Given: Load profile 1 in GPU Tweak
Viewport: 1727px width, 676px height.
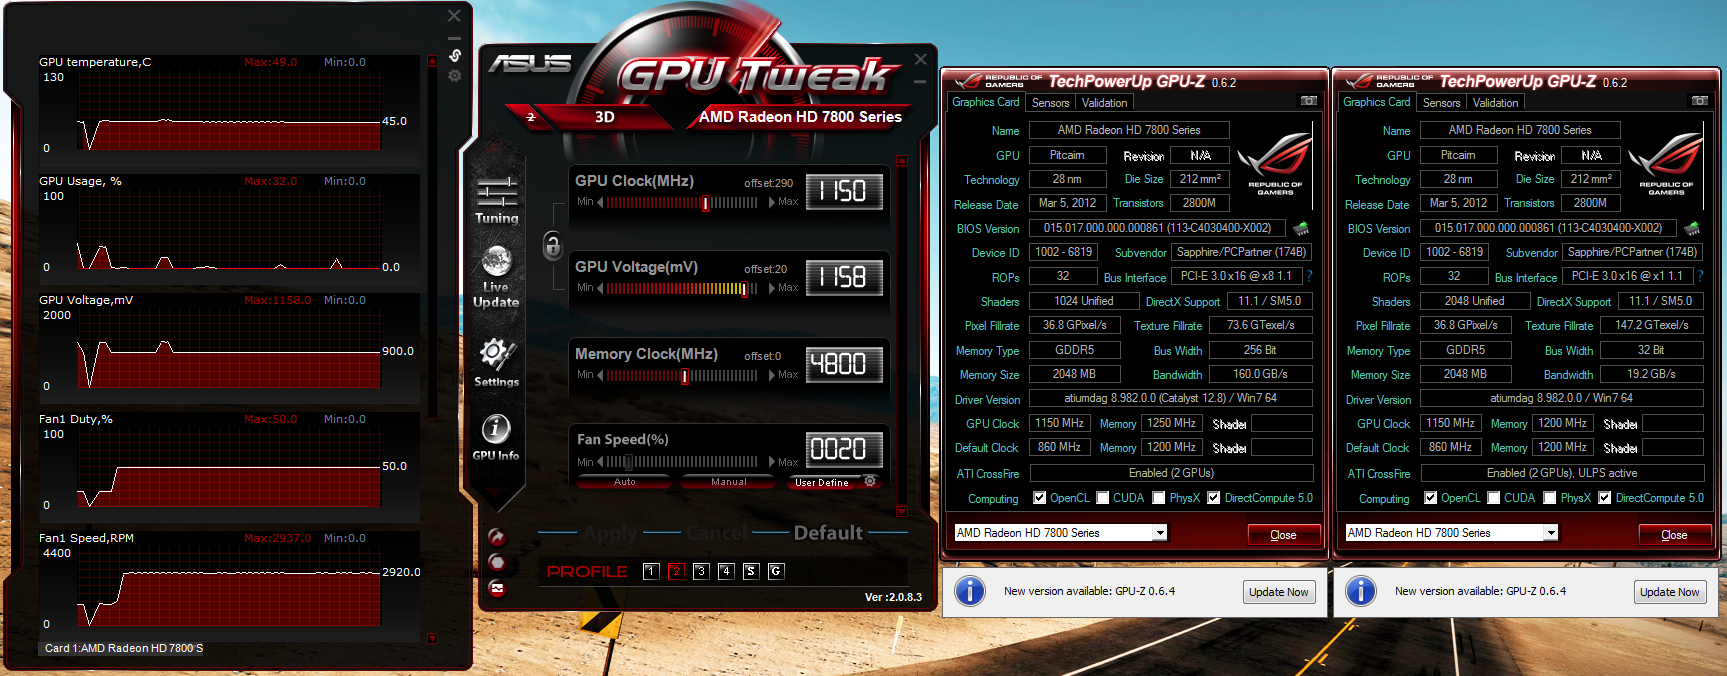Looking at the screenshot, I should pyautogui.click(x=651, y=571).
